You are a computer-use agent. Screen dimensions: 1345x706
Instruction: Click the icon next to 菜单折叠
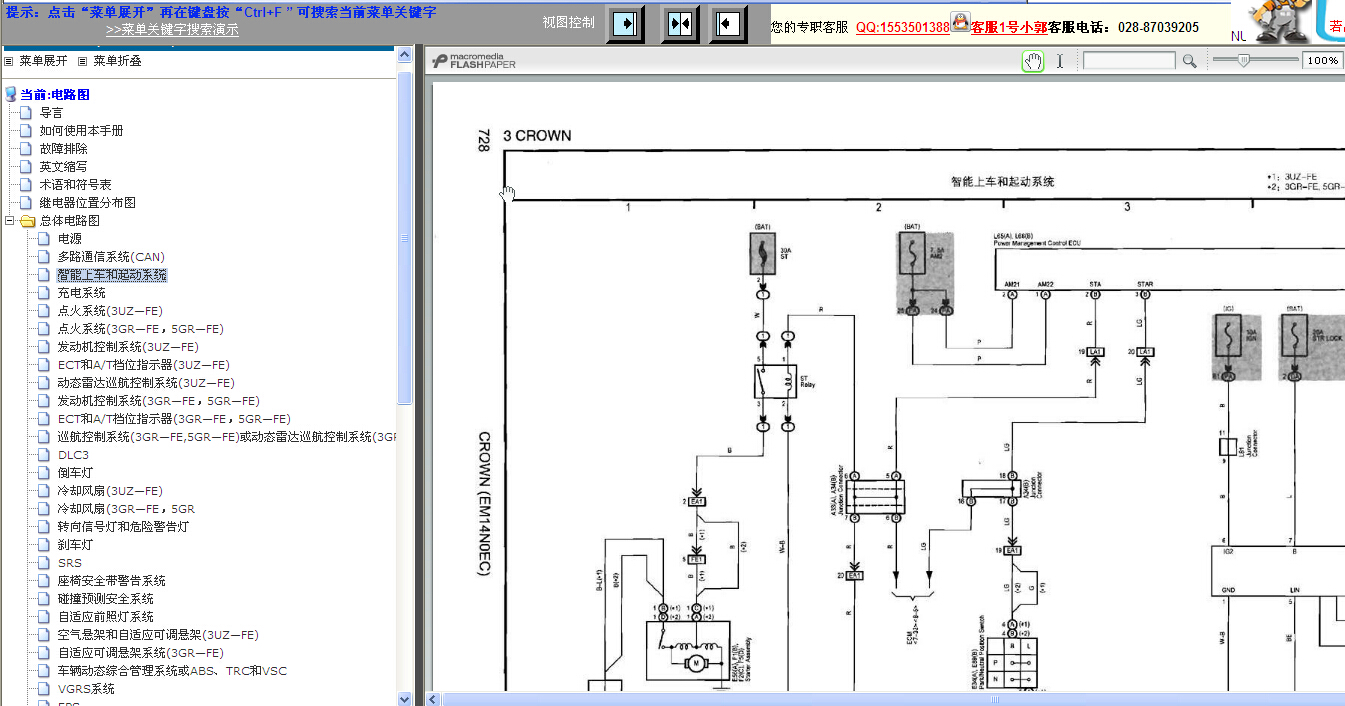(83, 61)
